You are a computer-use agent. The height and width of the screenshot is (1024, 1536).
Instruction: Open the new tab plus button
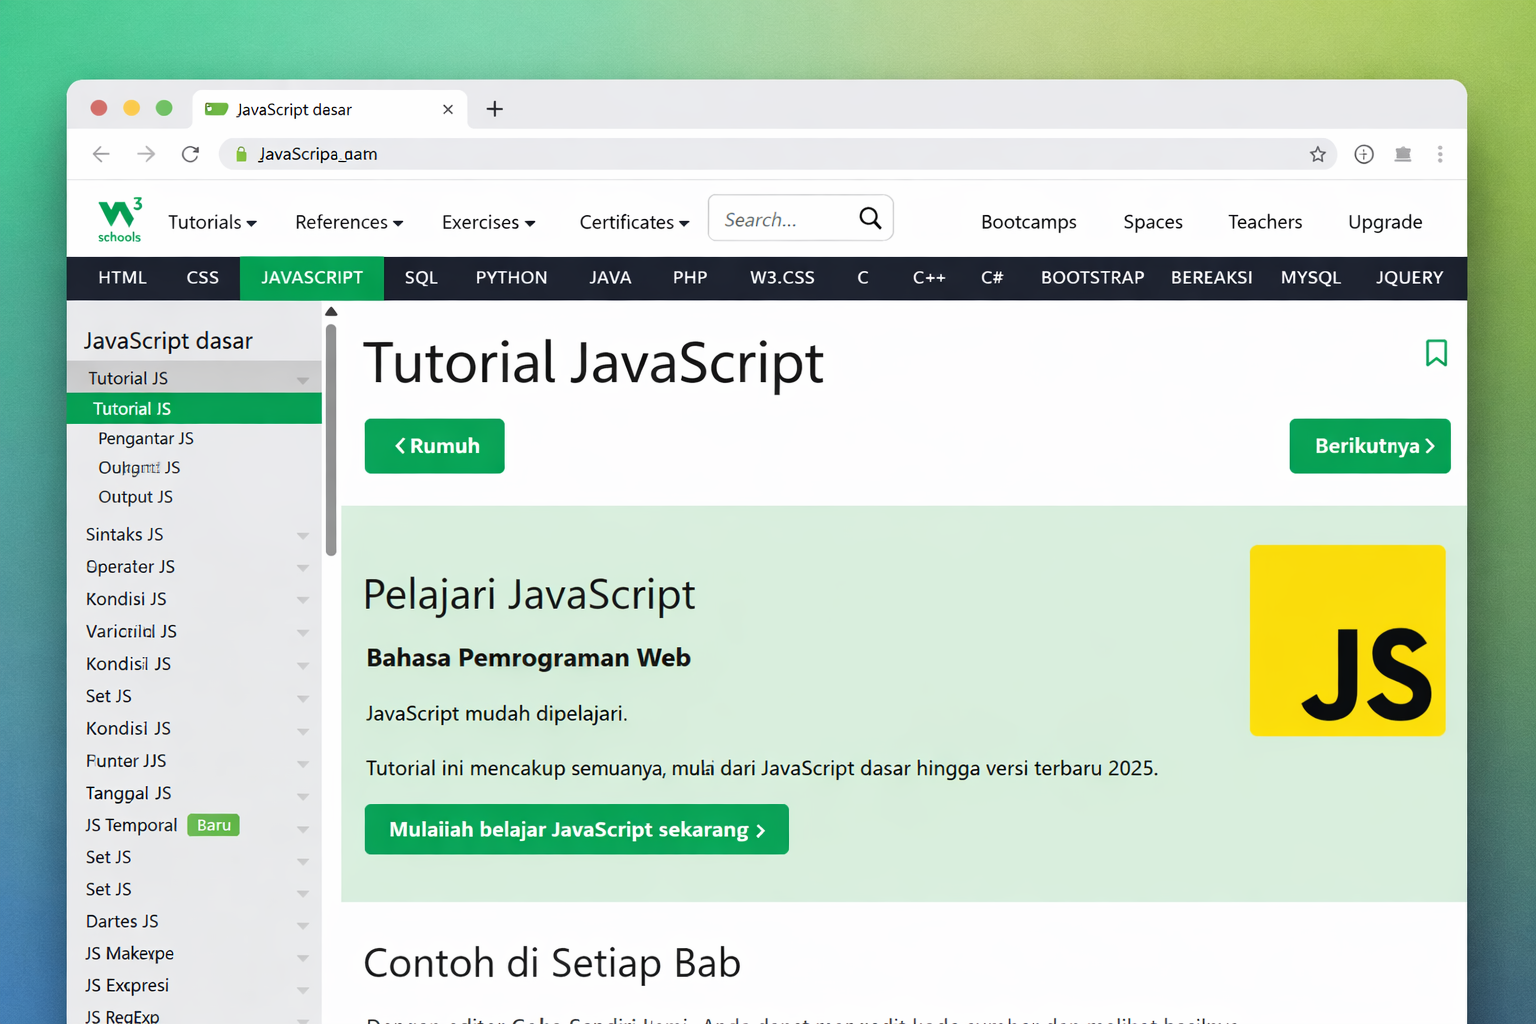(x=494, y=109)
